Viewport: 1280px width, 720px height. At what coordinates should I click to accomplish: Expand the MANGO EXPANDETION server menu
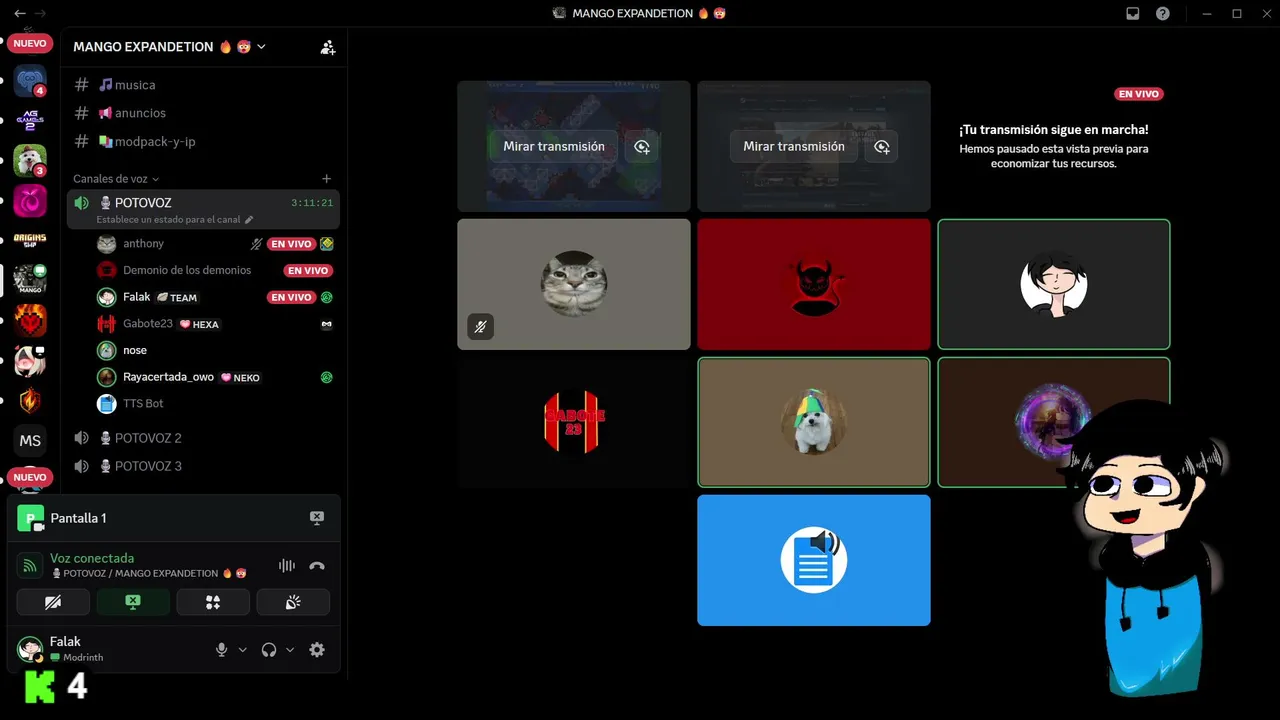coord(170,47)
